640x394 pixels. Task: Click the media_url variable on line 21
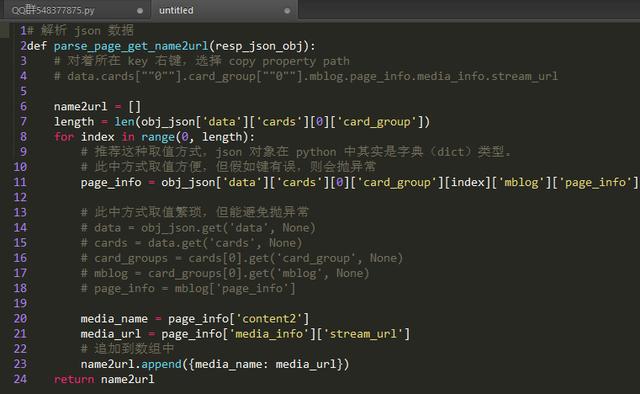point(111,334)
